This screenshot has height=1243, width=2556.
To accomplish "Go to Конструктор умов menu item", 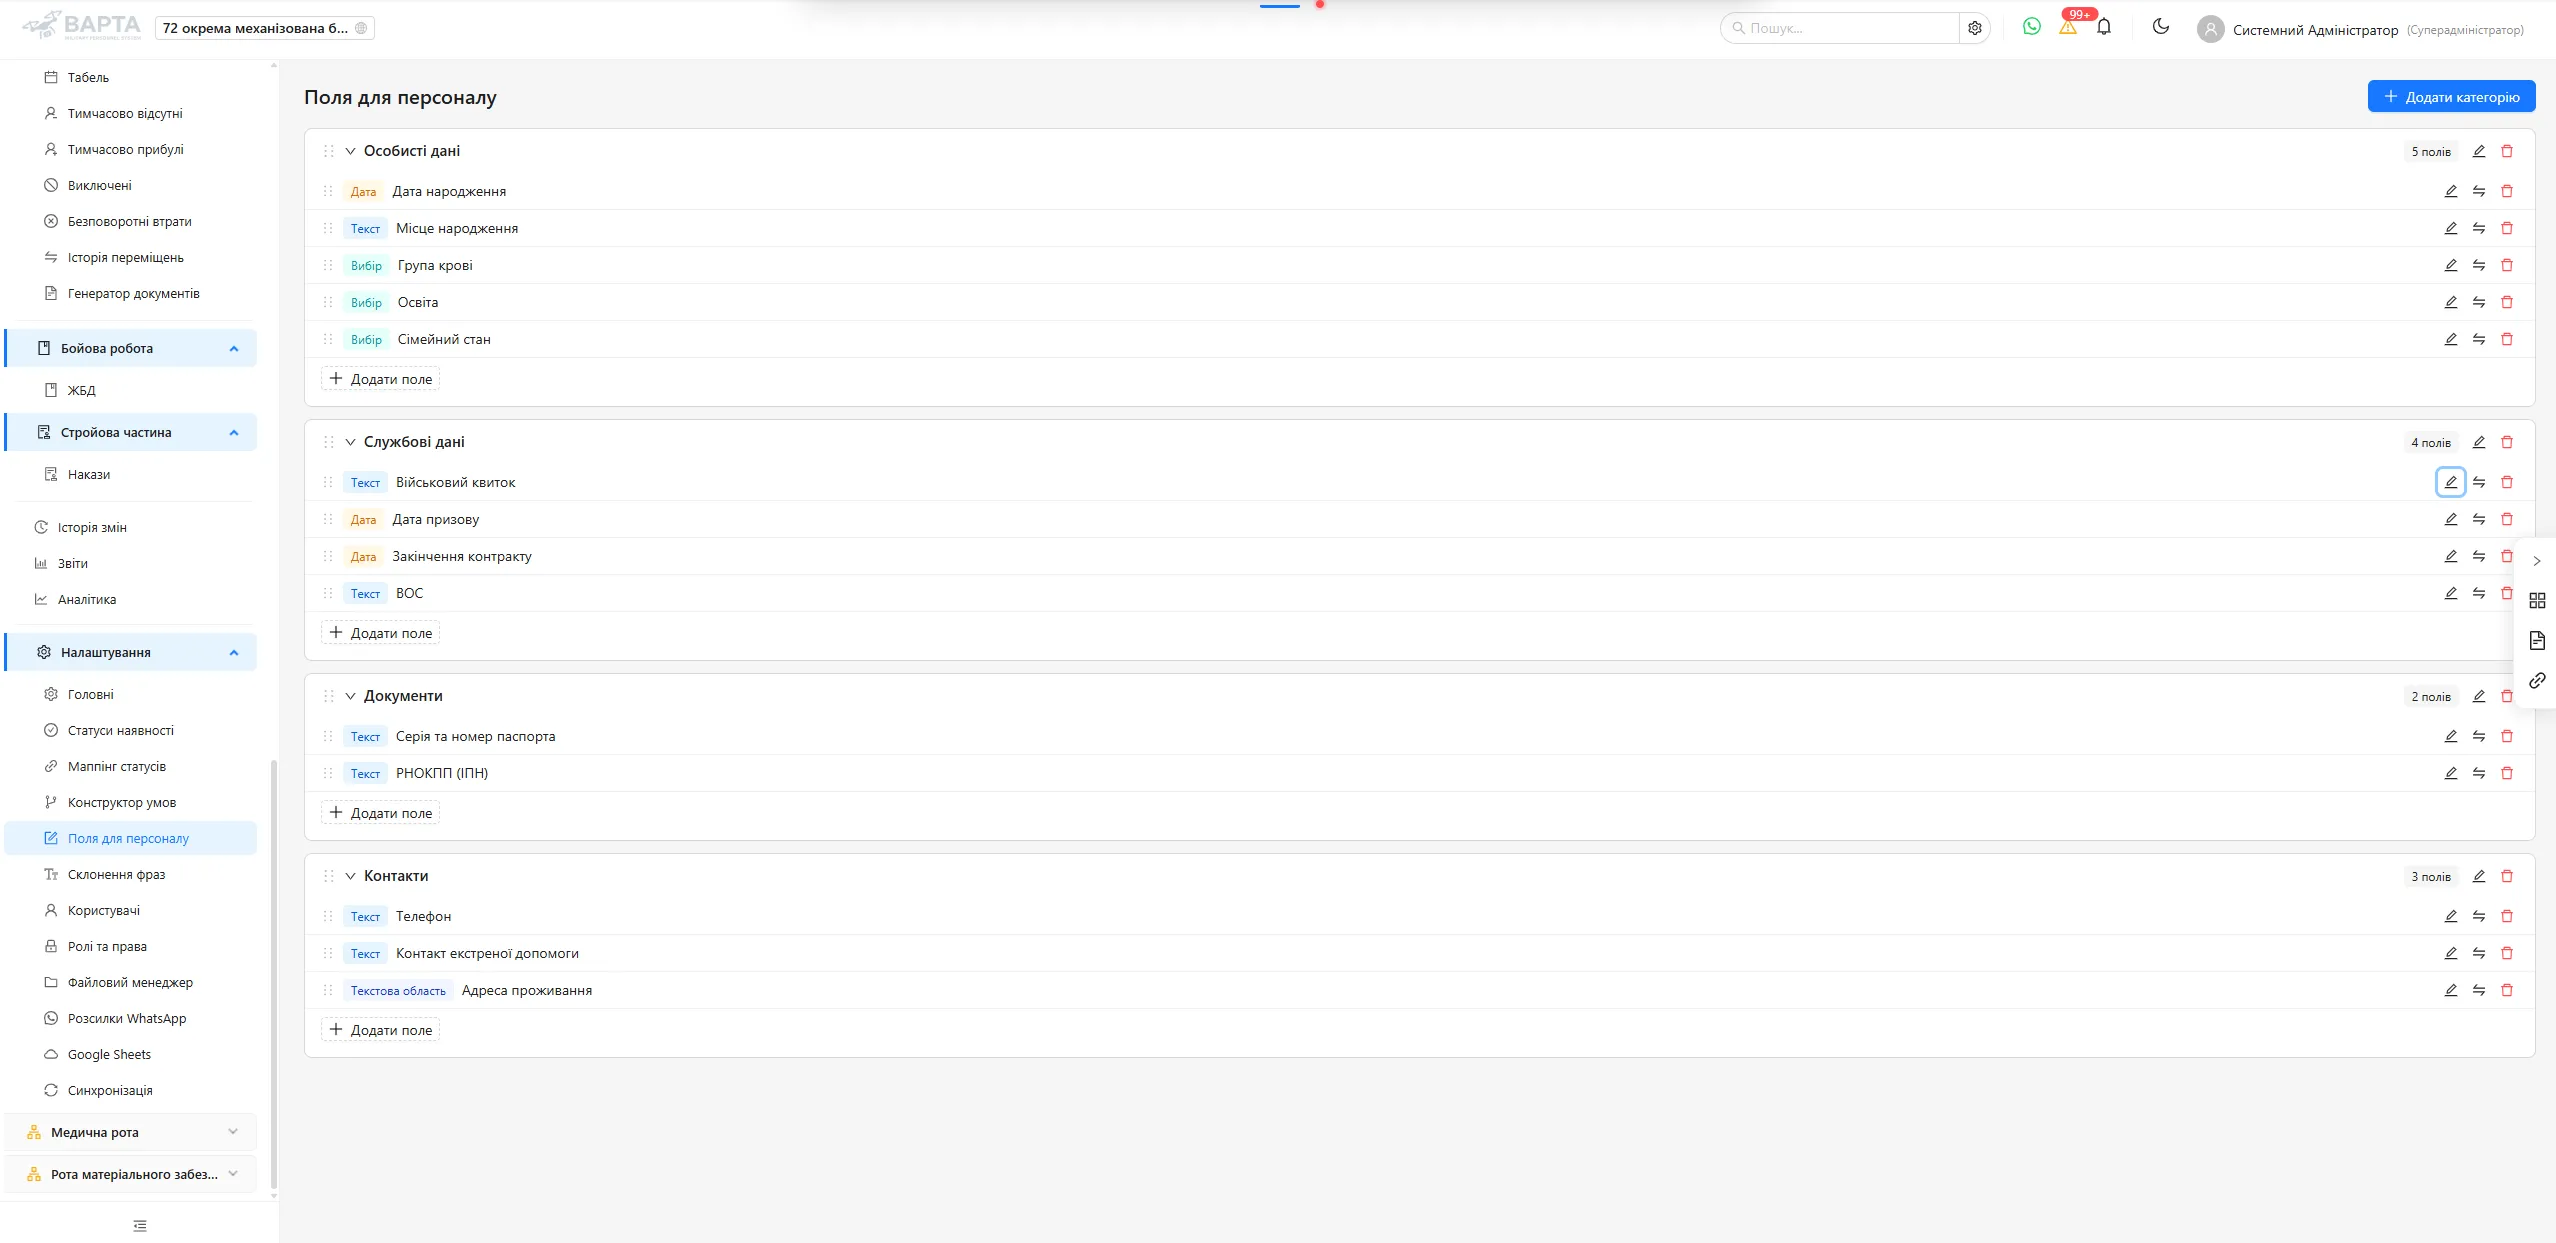I will tap(121, 802).
